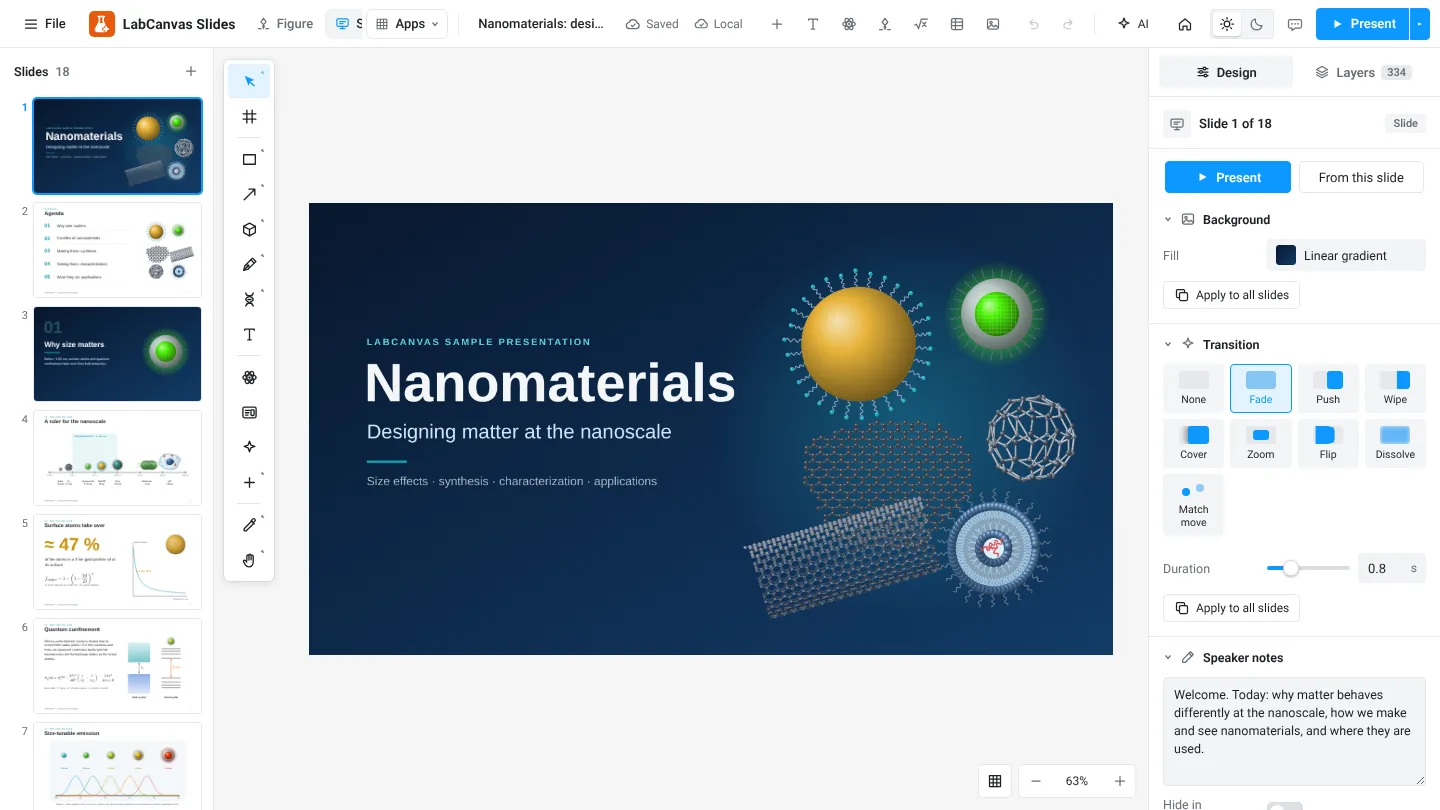
Task: Click the Flip transition option
Action: pyautogui.click(x=1328, y=443)
